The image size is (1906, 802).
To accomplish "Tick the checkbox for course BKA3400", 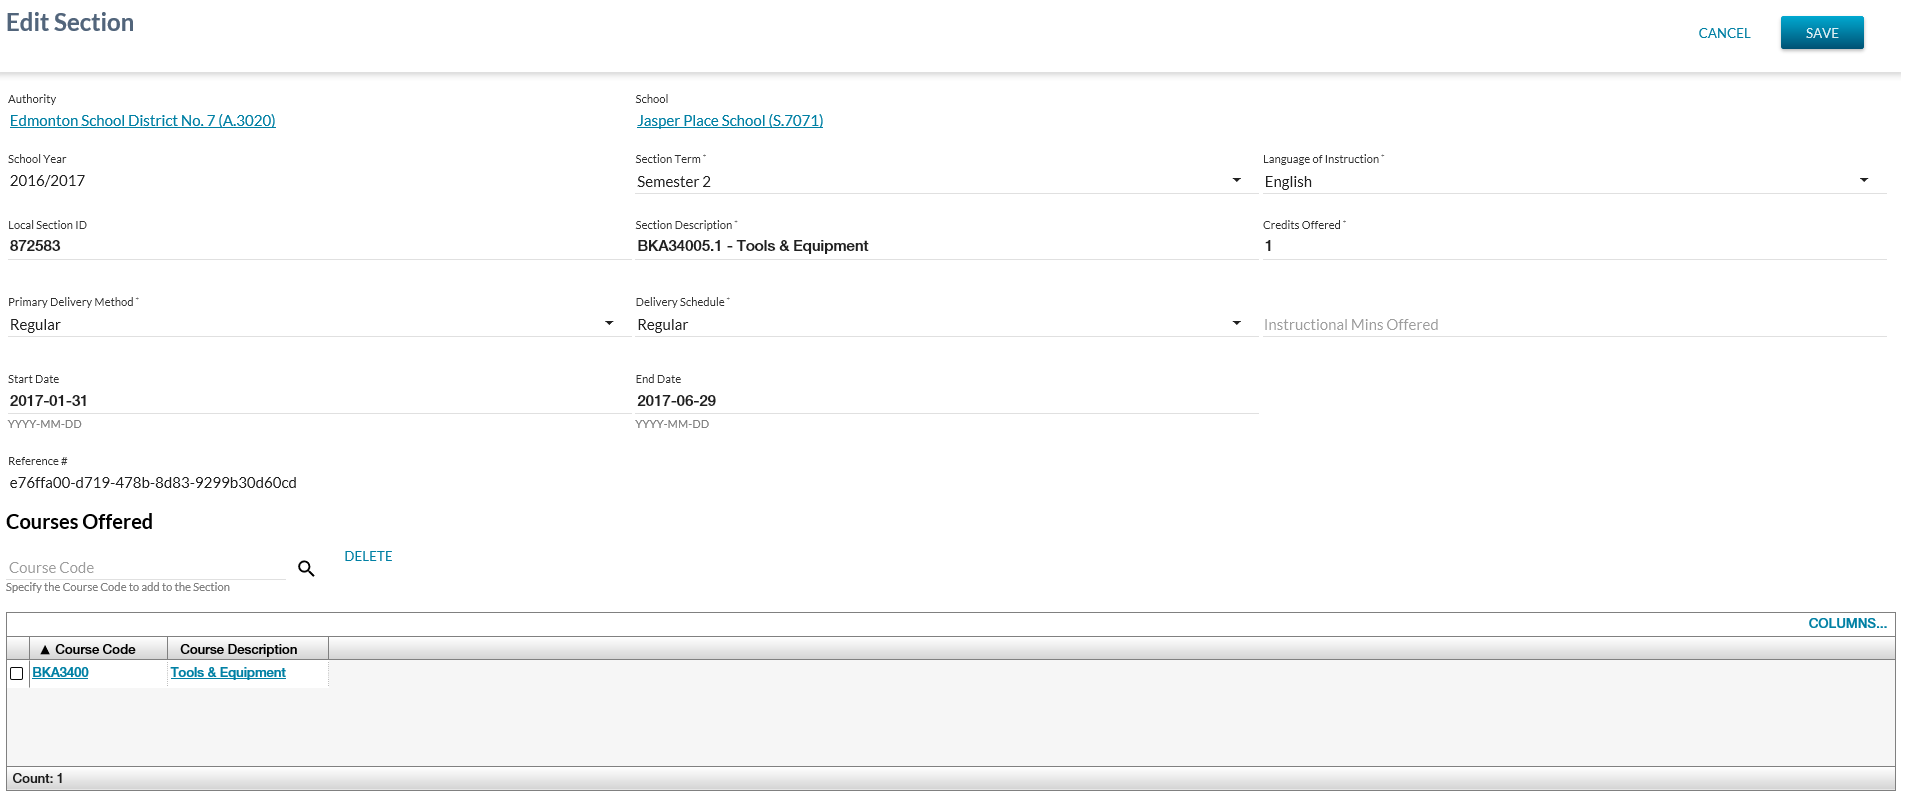I will click(x=17, y=674).
